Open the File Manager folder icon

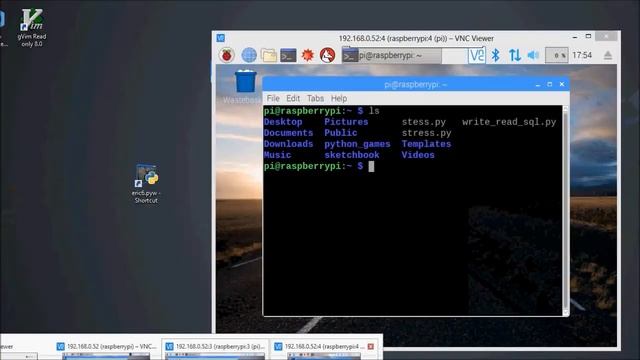(x=269, y=55)
